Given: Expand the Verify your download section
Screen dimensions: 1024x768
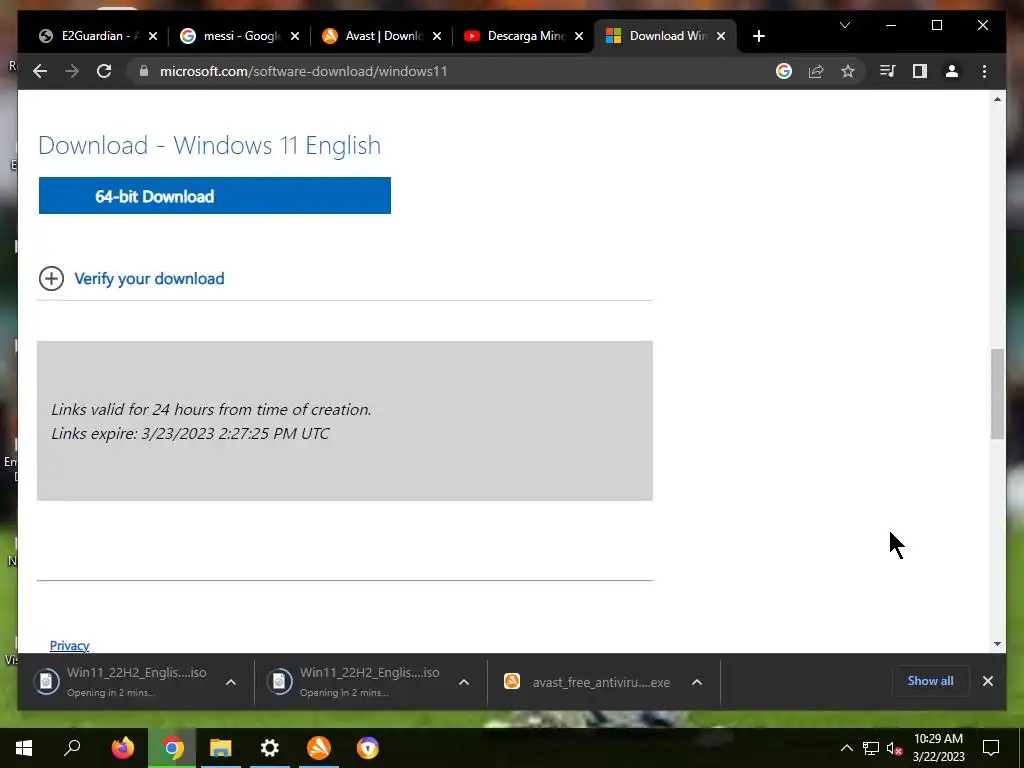Looking at the screenshot, I should point(52,279).
